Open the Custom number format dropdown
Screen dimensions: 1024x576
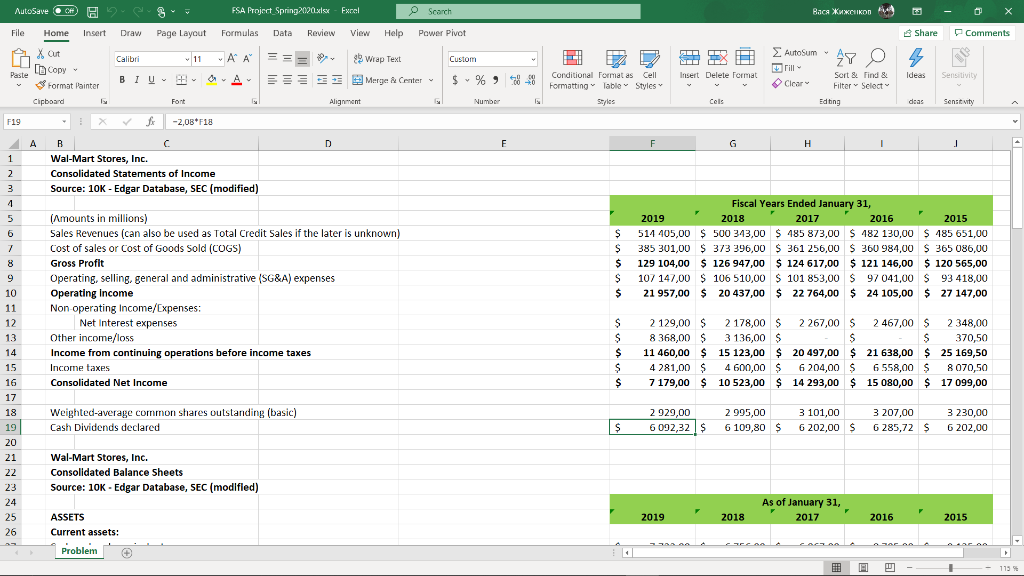coord(533,59)
